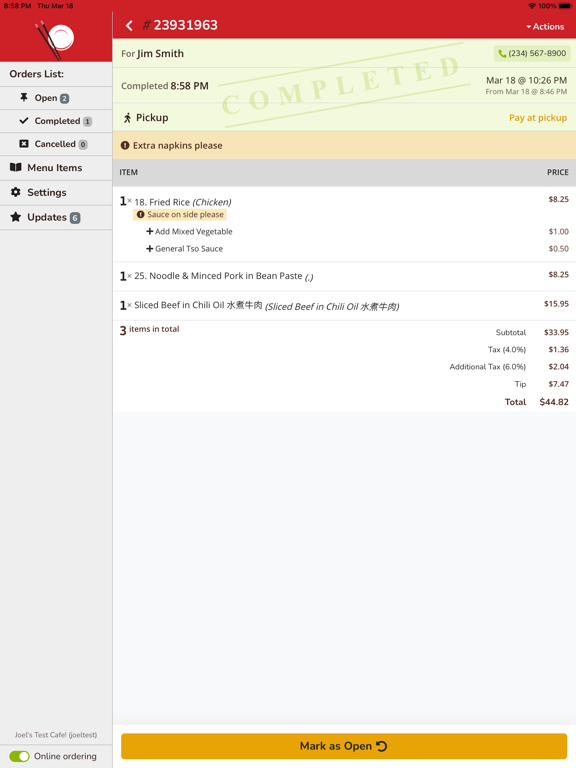Click the Subtotal $33.95 value
The image size is (576, 768).
(556, 332)
